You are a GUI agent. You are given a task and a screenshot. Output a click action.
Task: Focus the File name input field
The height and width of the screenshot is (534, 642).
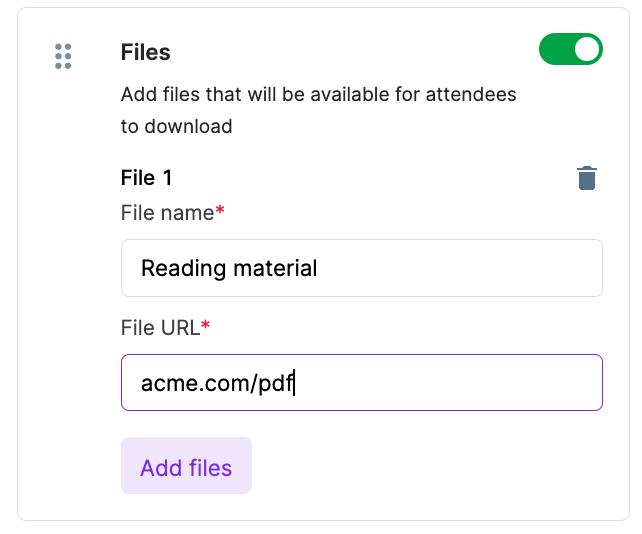click(361, 268)
